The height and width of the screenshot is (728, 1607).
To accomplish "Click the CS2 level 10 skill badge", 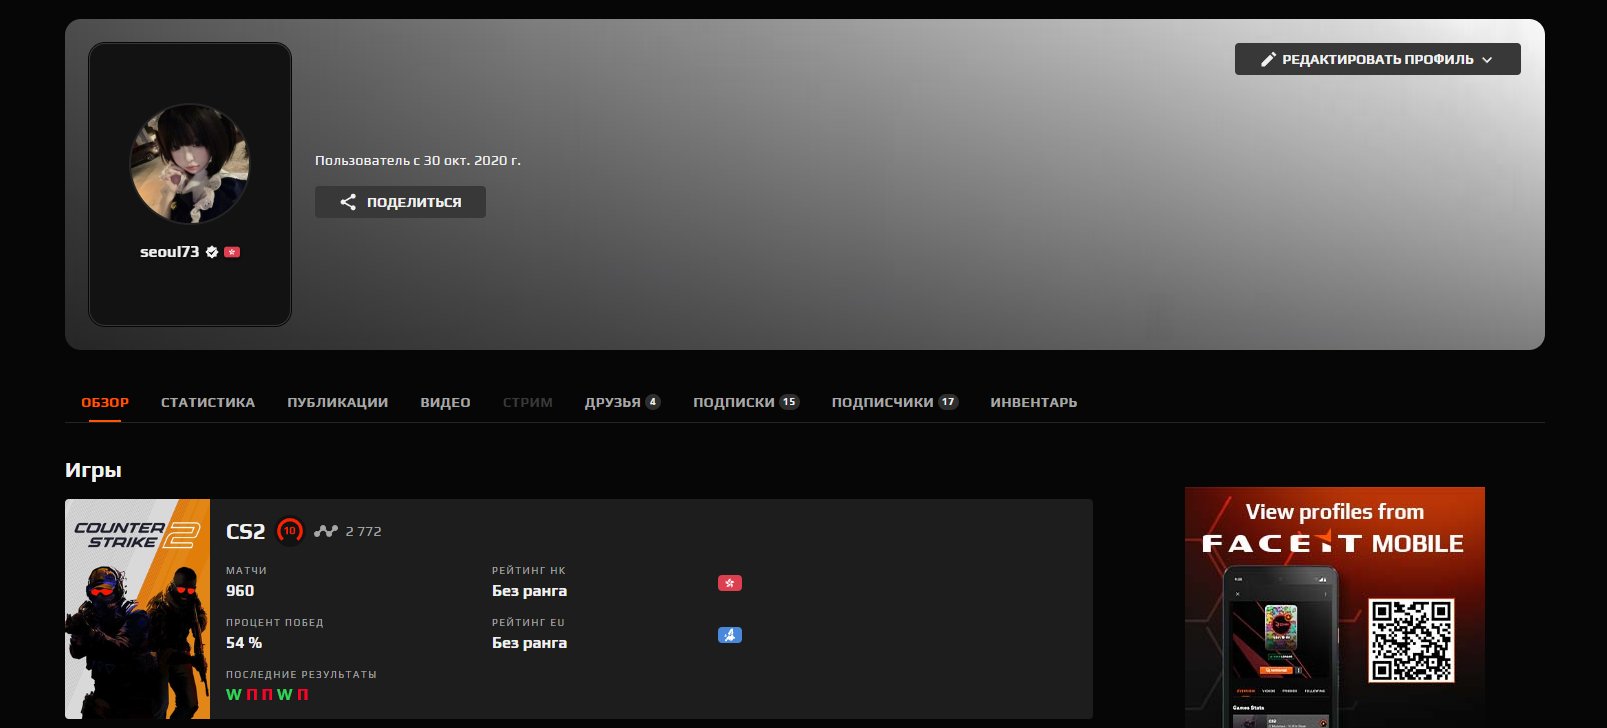I will pyautogui.click(x=290, y=531).
